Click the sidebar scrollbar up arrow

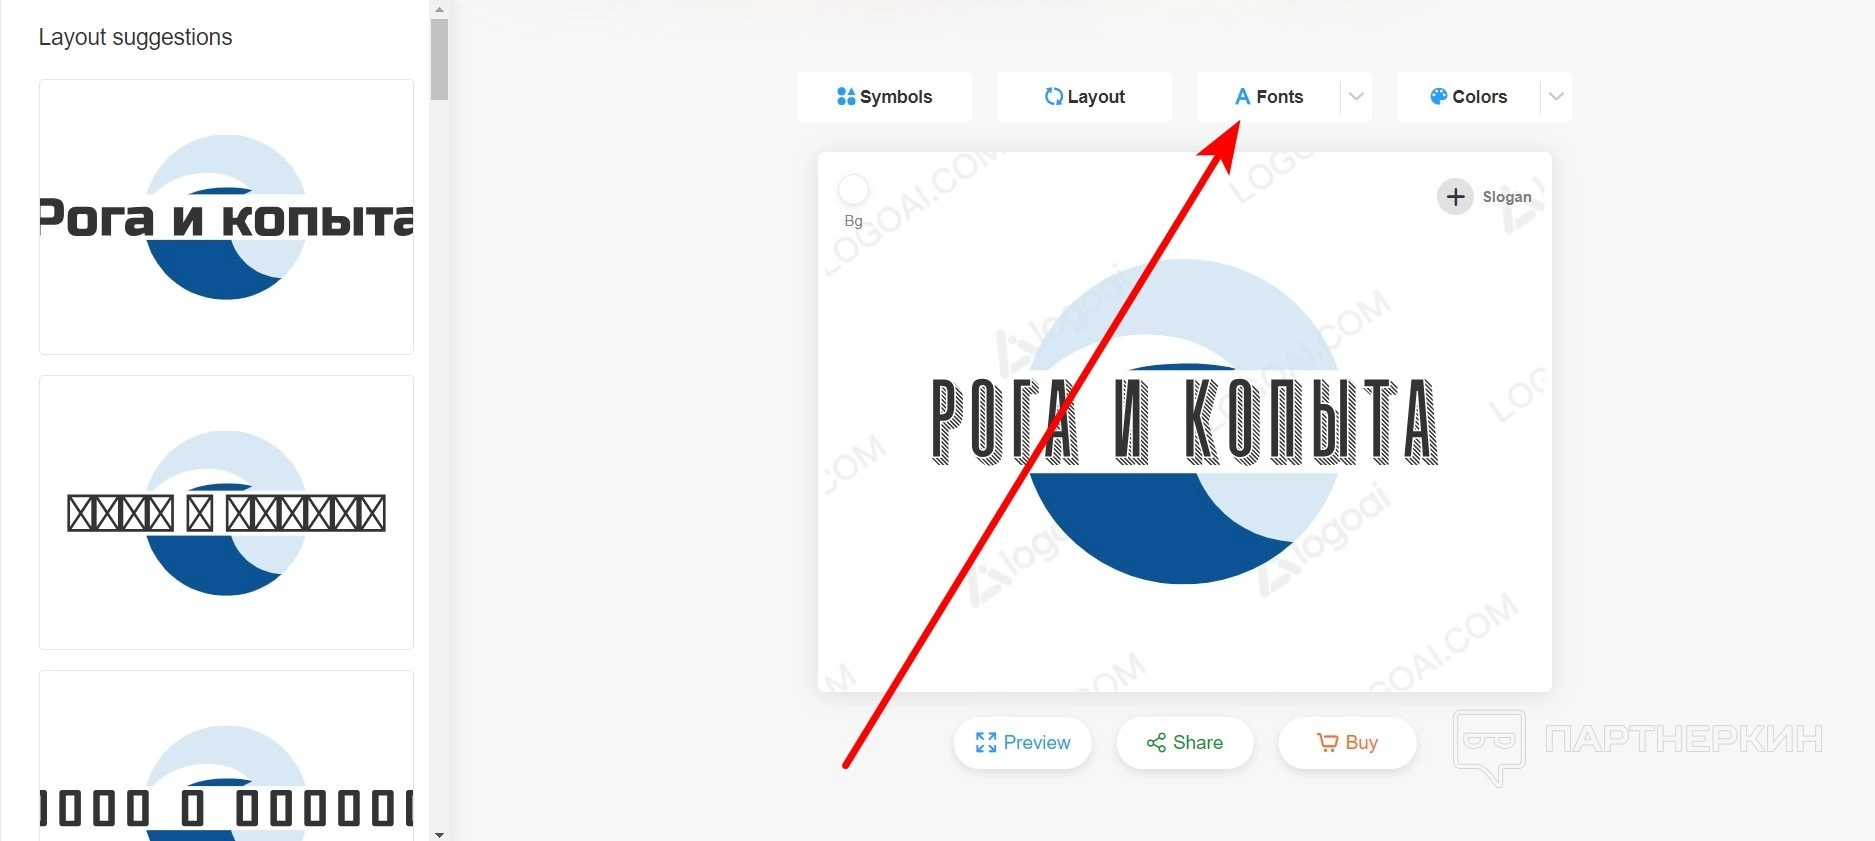(439, 9)
